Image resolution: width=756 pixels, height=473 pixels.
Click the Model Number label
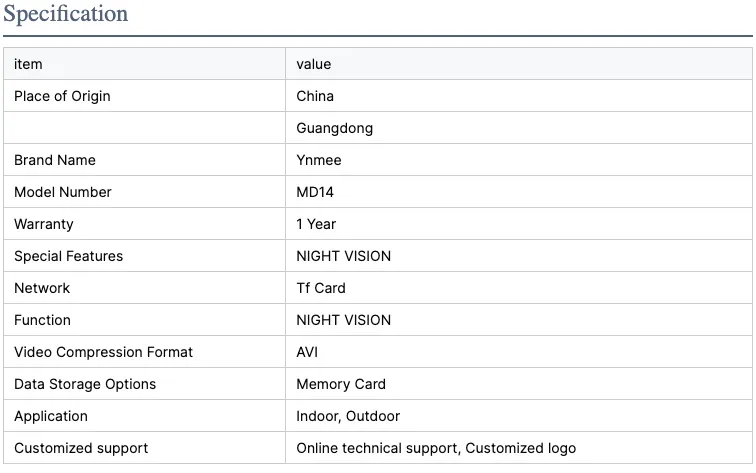pyautogui.click(x=63, y=192)
